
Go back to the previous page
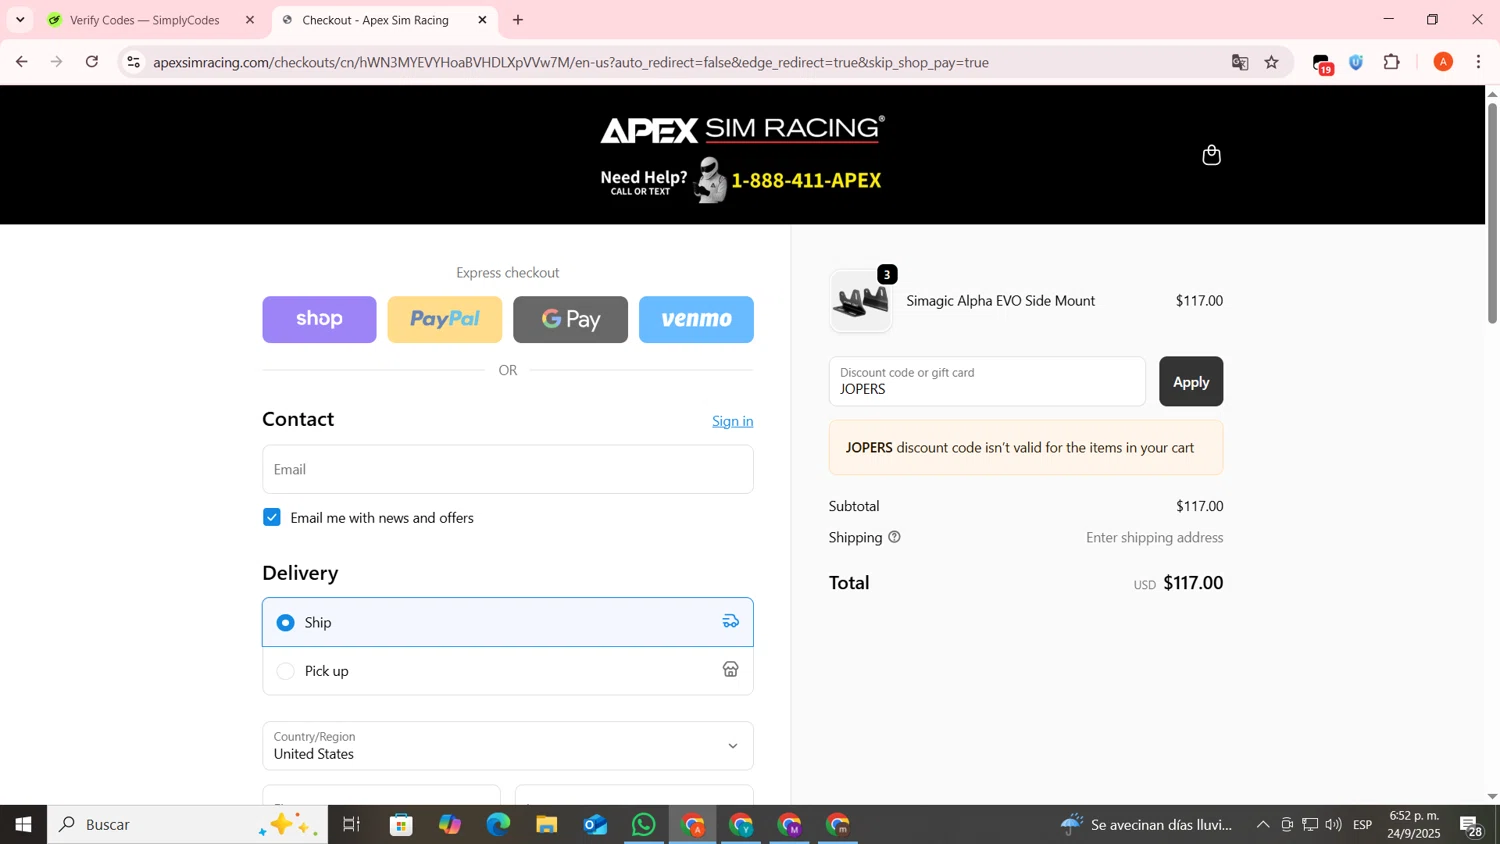tap(21, 62)
